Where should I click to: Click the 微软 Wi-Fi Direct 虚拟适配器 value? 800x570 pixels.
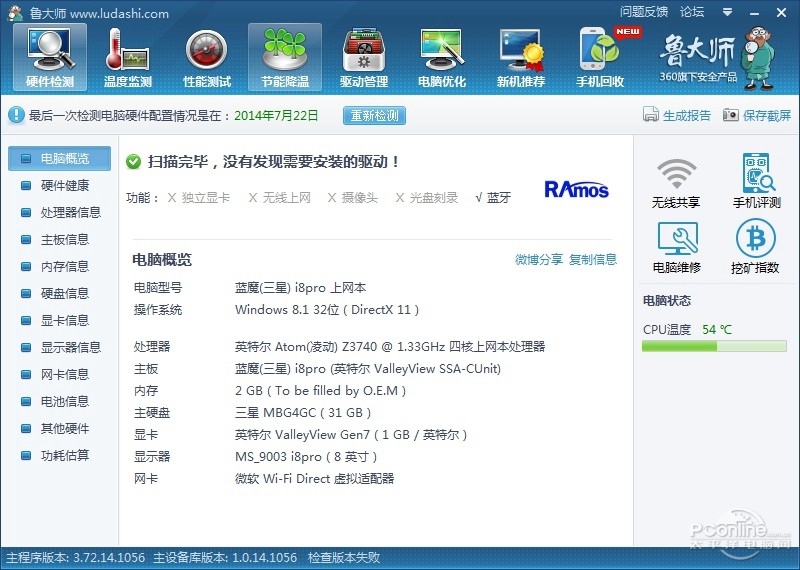click(x=314, y=479)
